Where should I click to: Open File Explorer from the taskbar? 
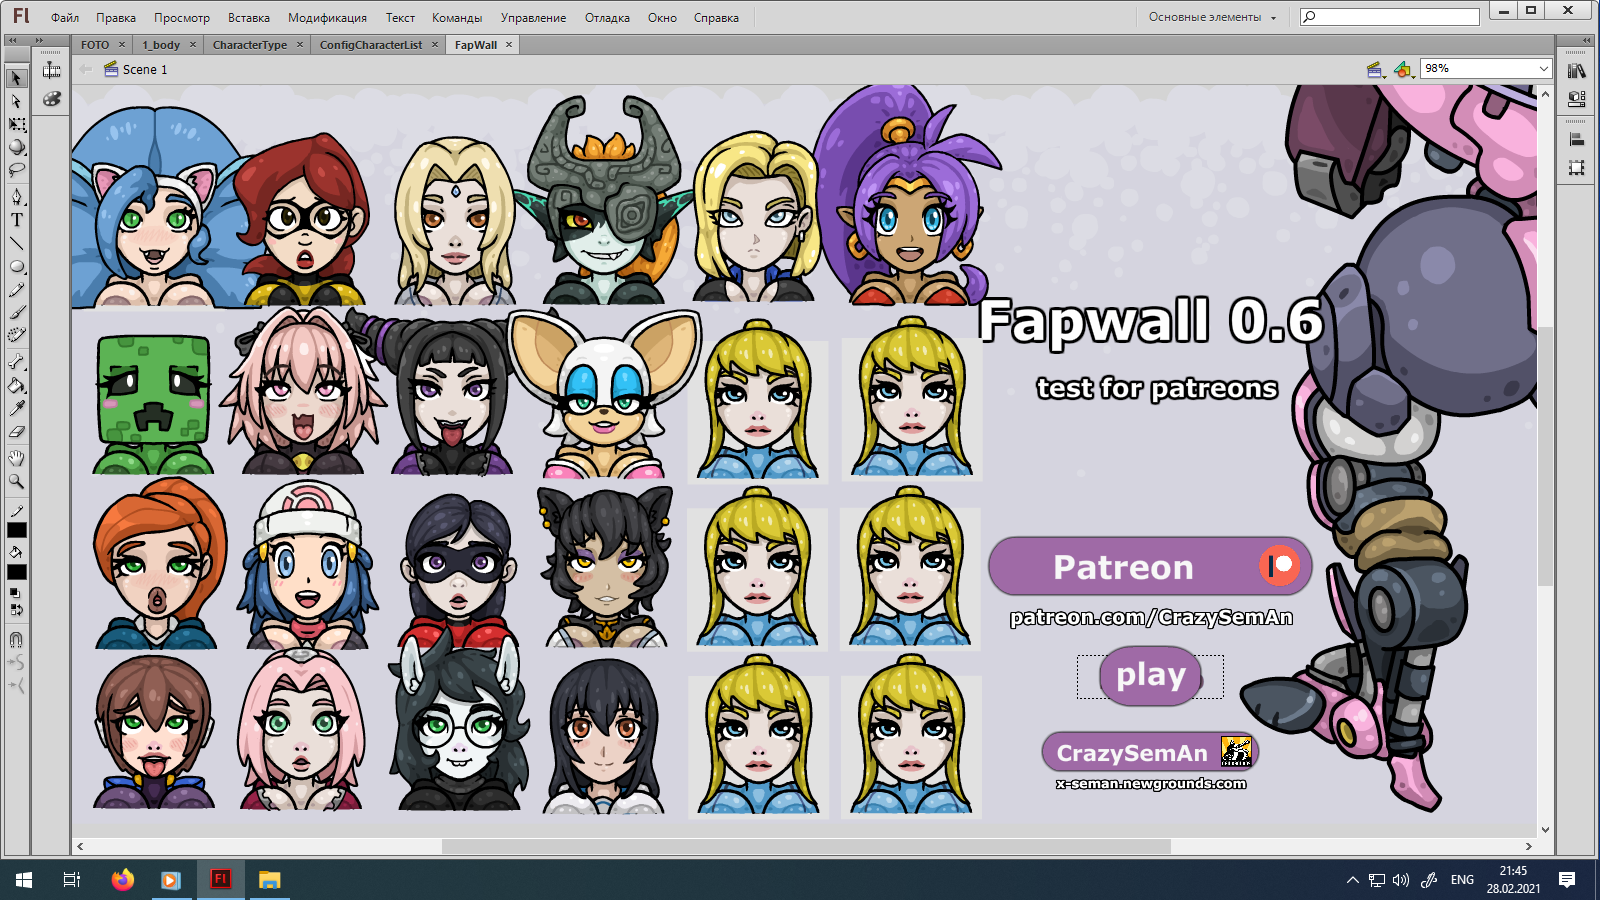269,879
